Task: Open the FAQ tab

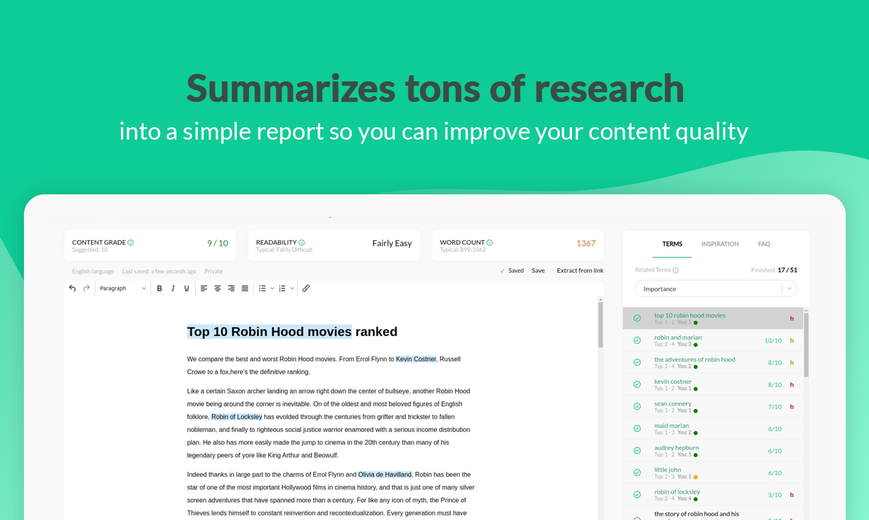Action: (764, 244)
